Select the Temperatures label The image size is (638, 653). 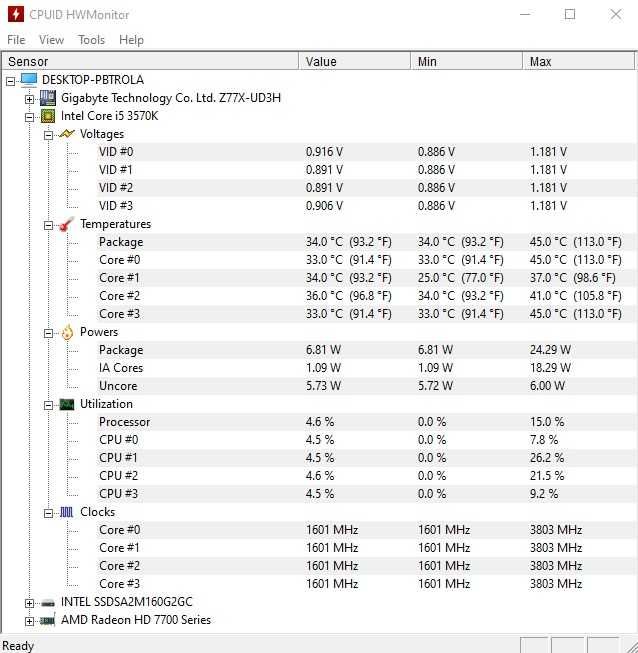point(115,224)
